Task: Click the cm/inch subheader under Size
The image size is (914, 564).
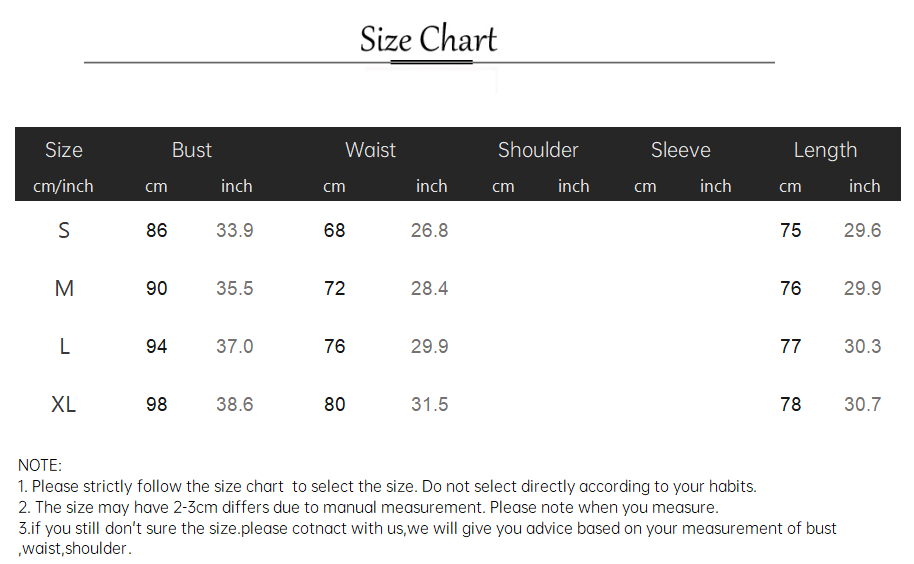Action: 63,186
